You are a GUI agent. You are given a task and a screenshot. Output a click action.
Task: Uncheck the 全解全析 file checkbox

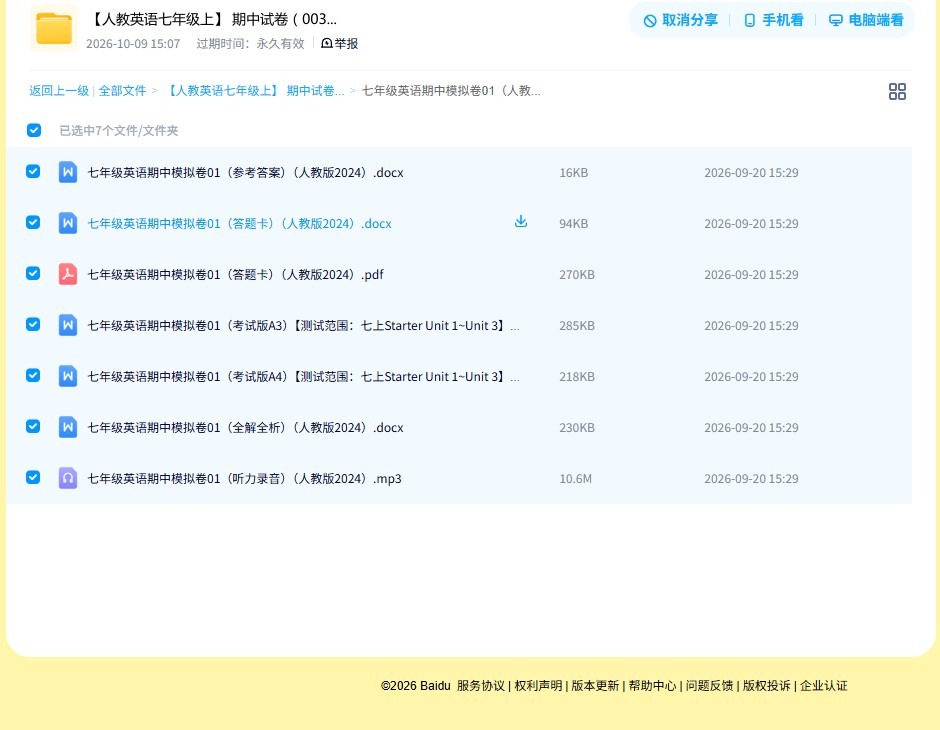coord(33,427)
